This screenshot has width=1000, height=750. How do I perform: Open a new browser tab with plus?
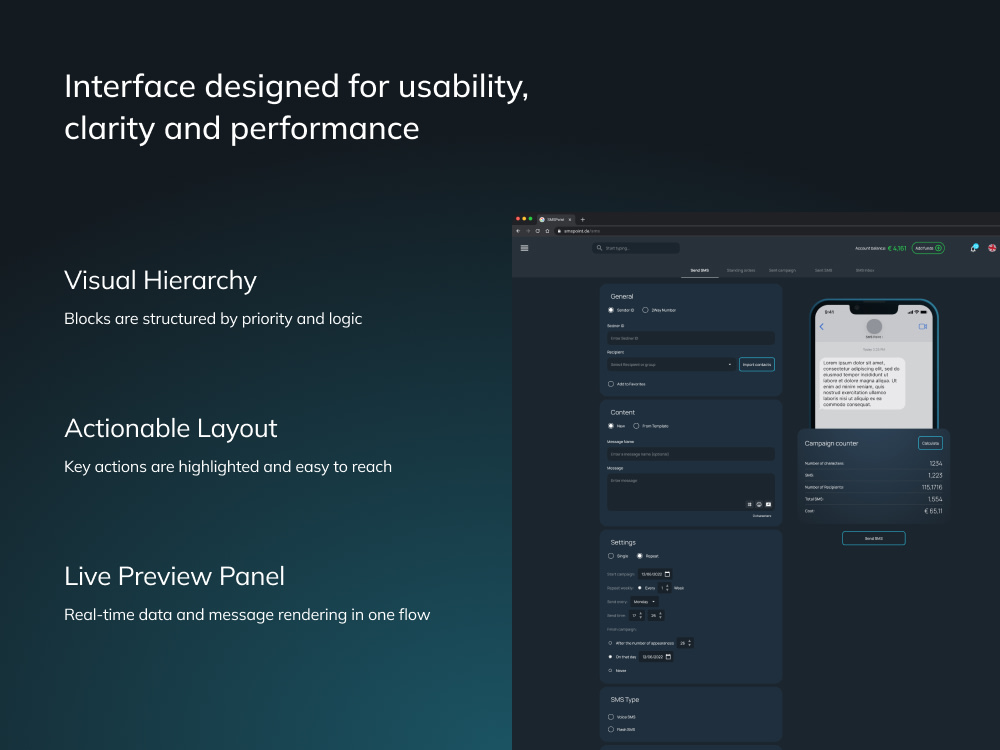pyautogui.click(x=582, y=219)
